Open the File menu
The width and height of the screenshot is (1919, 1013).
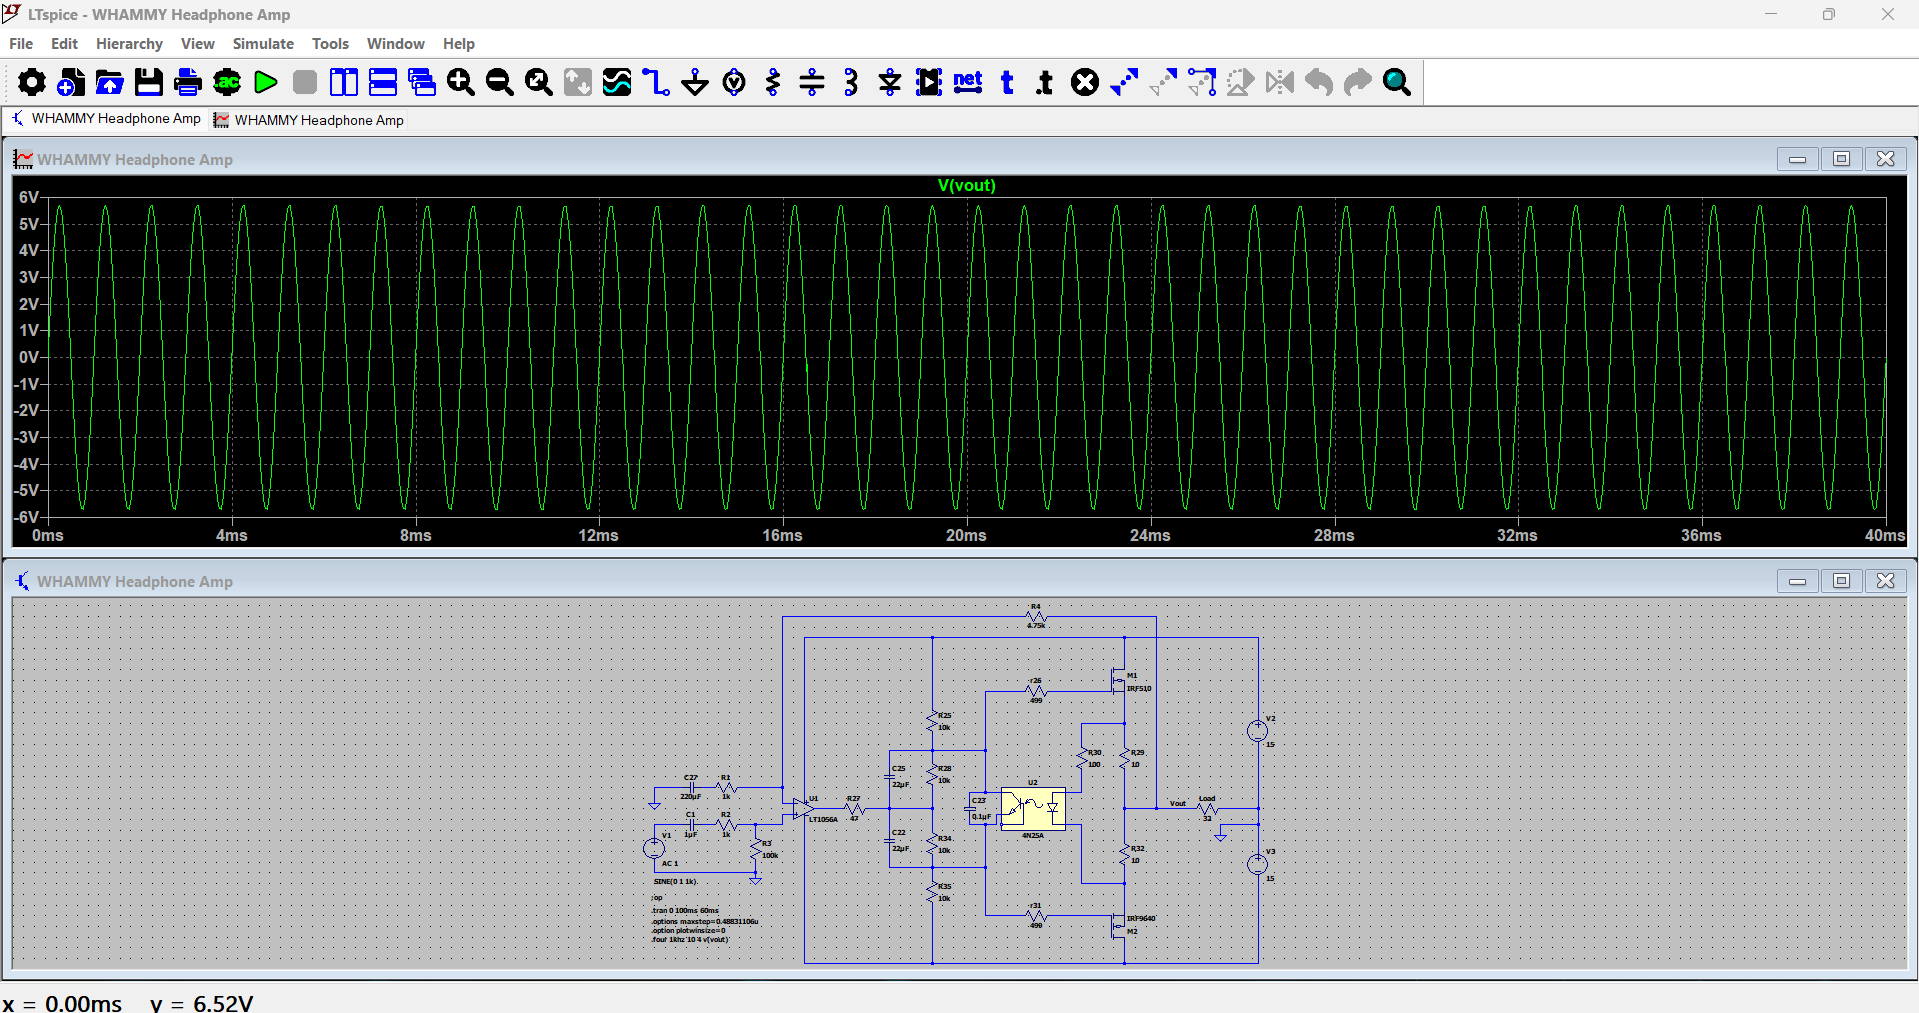coord(21,44)
